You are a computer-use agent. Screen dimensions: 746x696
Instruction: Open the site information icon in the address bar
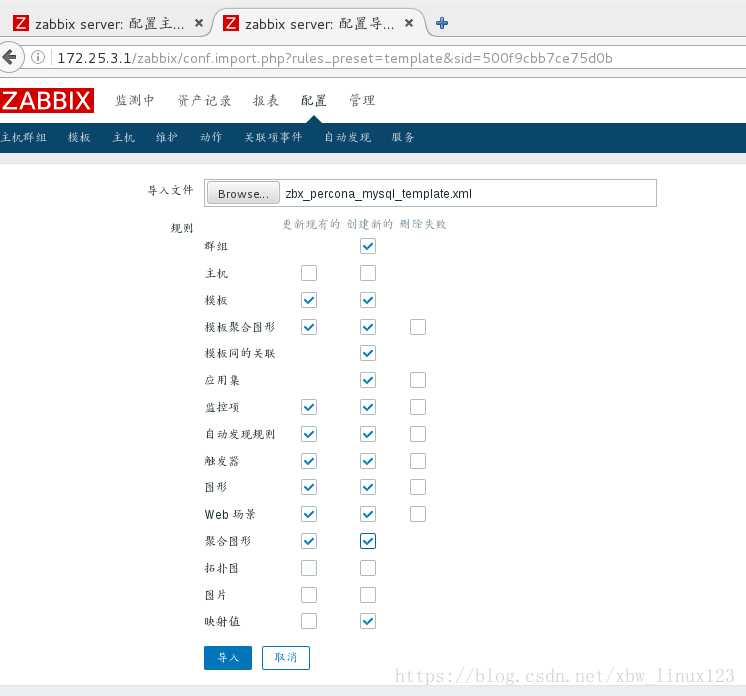tap(38, 58)
